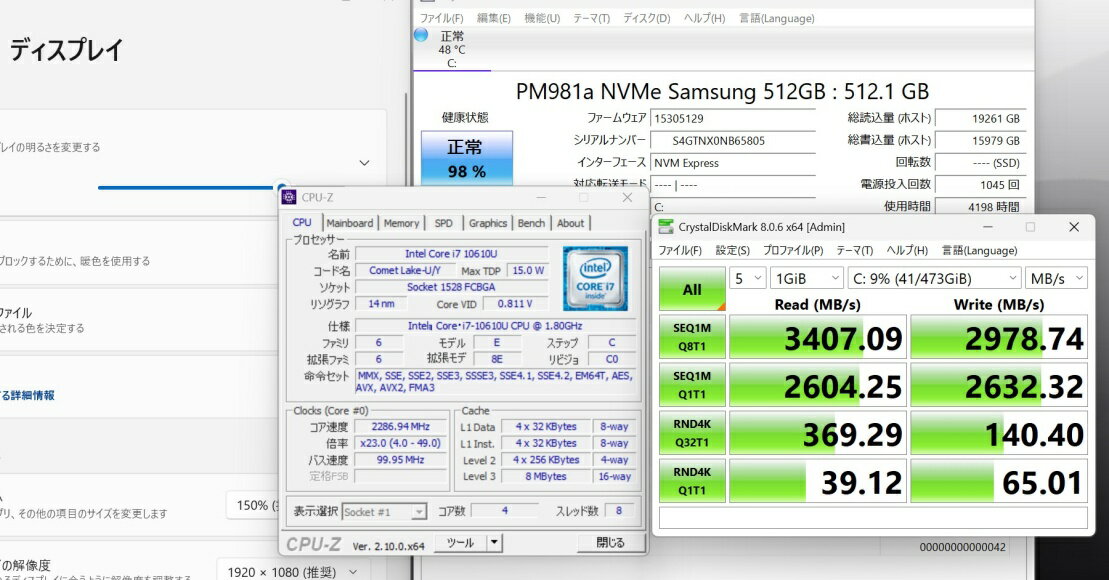The width and height of the screenshot is (1109, 580).
Task: Open the 設定(S) menu in CrystalDiskMark
Action: click(732, 250)
